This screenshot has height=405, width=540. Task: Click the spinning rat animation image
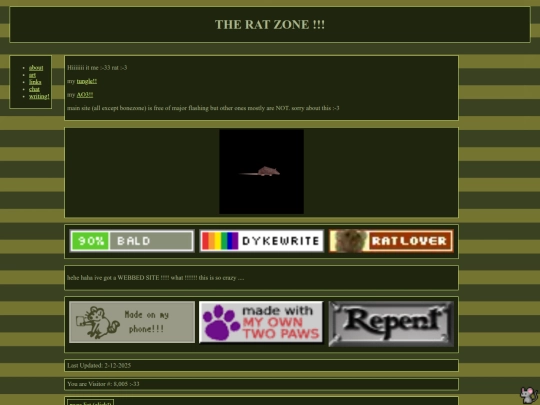tap(261, 172)
